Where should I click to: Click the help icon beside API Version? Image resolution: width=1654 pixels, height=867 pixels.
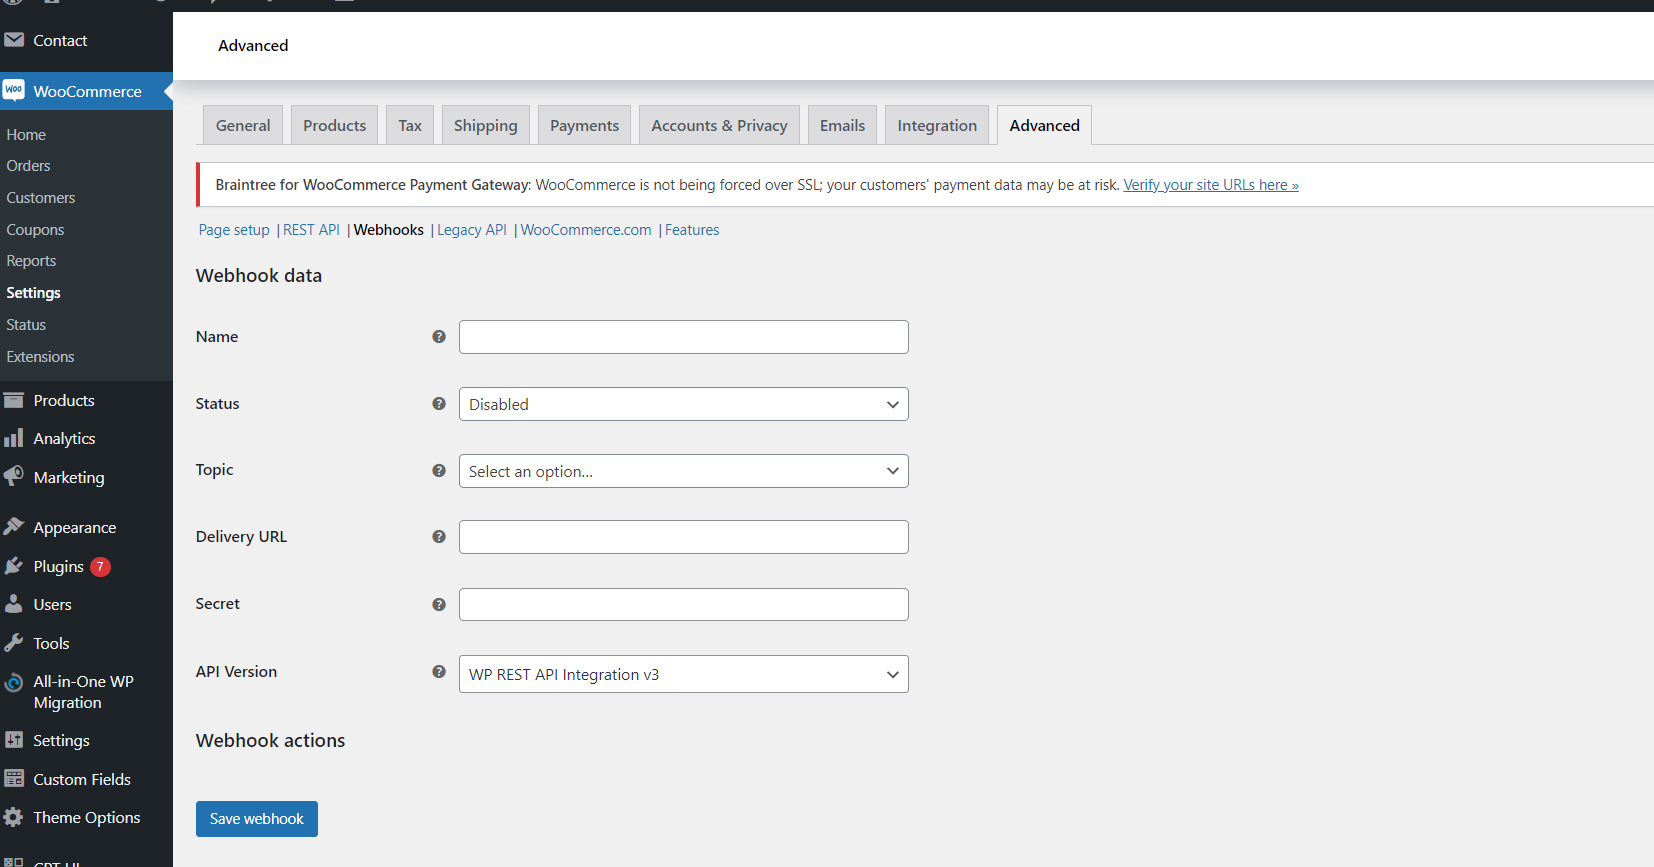click(439, 672)
